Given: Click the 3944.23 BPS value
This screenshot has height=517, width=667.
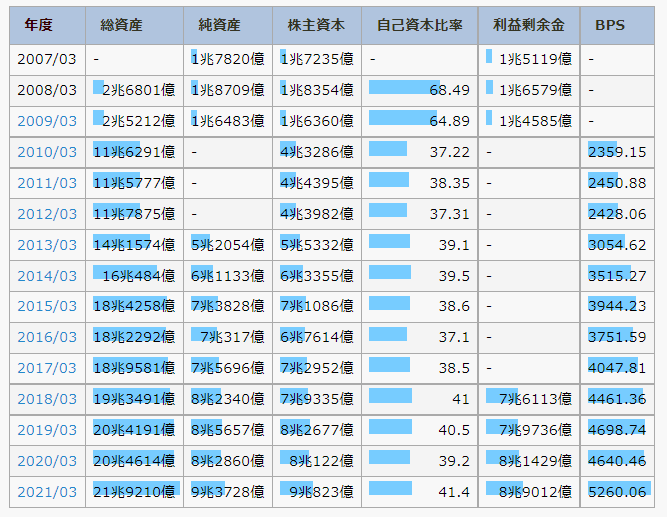Looking at the screenshot, I should pyautogui.click(x=617, y=306).
